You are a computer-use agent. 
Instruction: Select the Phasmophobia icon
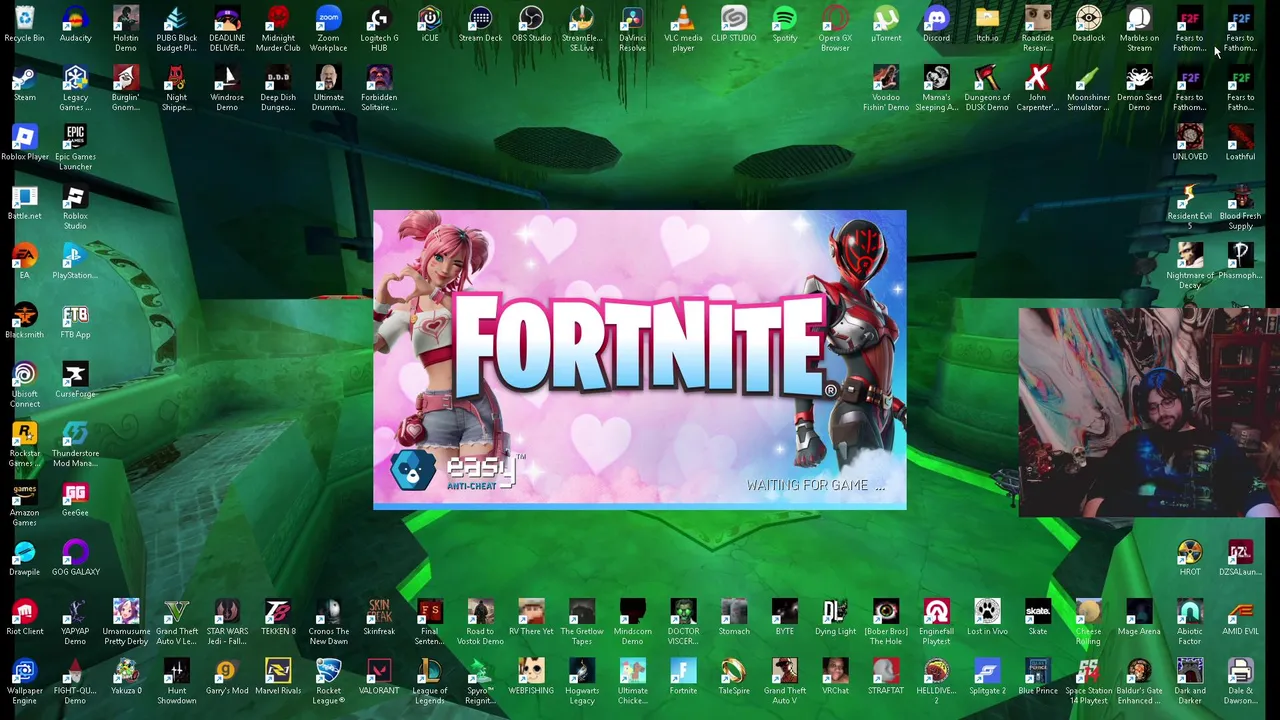1240,262
